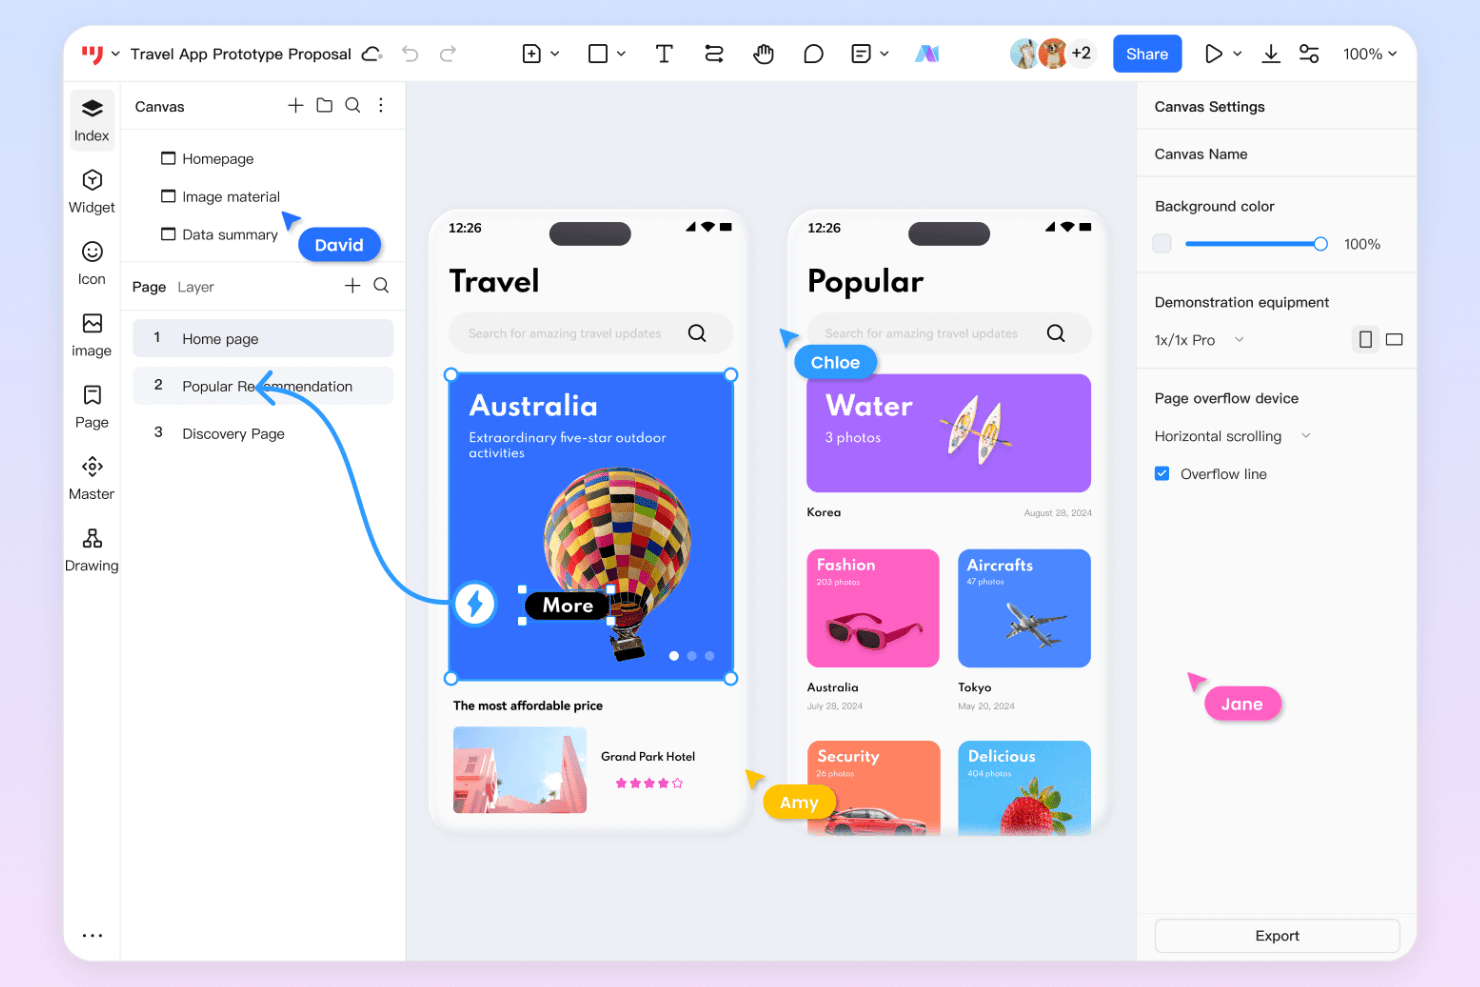Image resolution: width=1480 pixels, height=987 pixels.
Task: Open the Master sidebar tab
Action: click(x=92, y=479)
